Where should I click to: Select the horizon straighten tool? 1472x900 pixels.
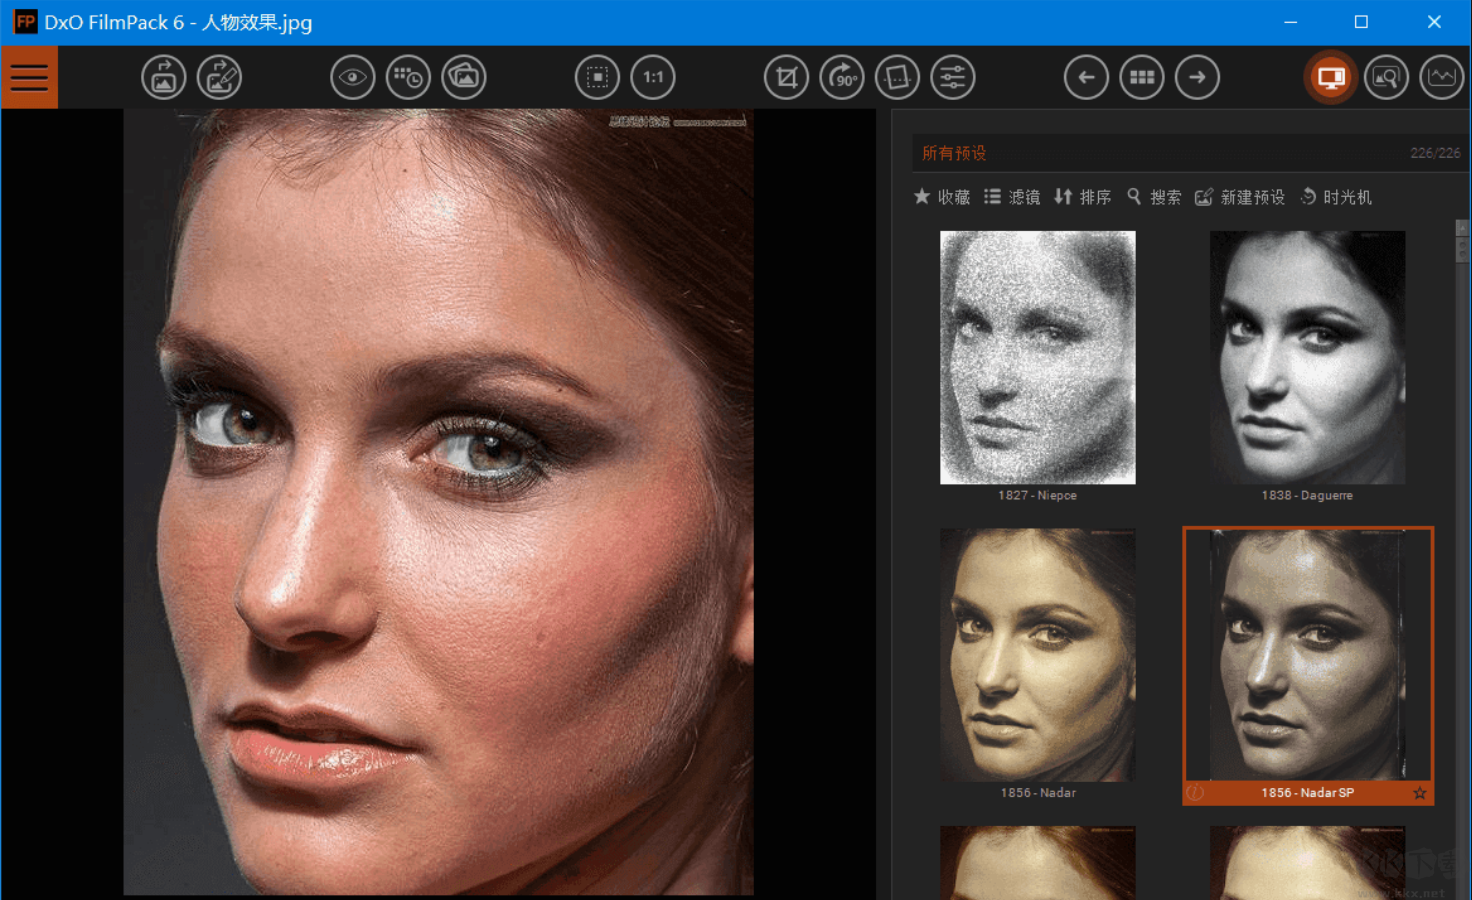(897, 77)
